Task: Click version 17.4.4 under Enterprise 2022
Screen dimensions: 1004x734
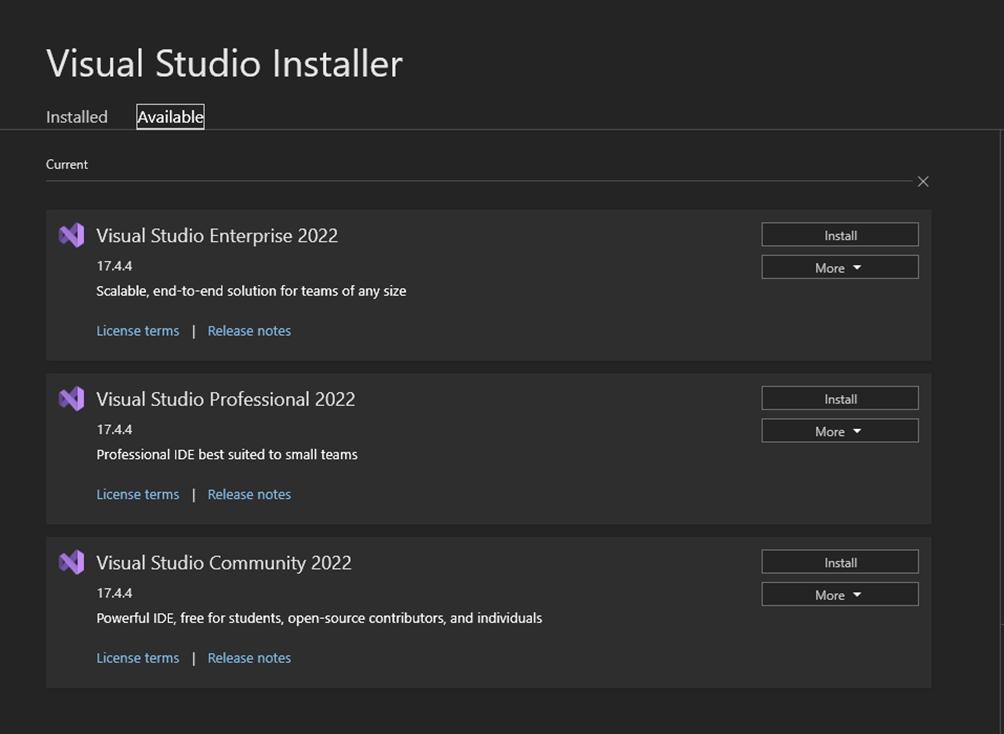Action: point(114,266)
